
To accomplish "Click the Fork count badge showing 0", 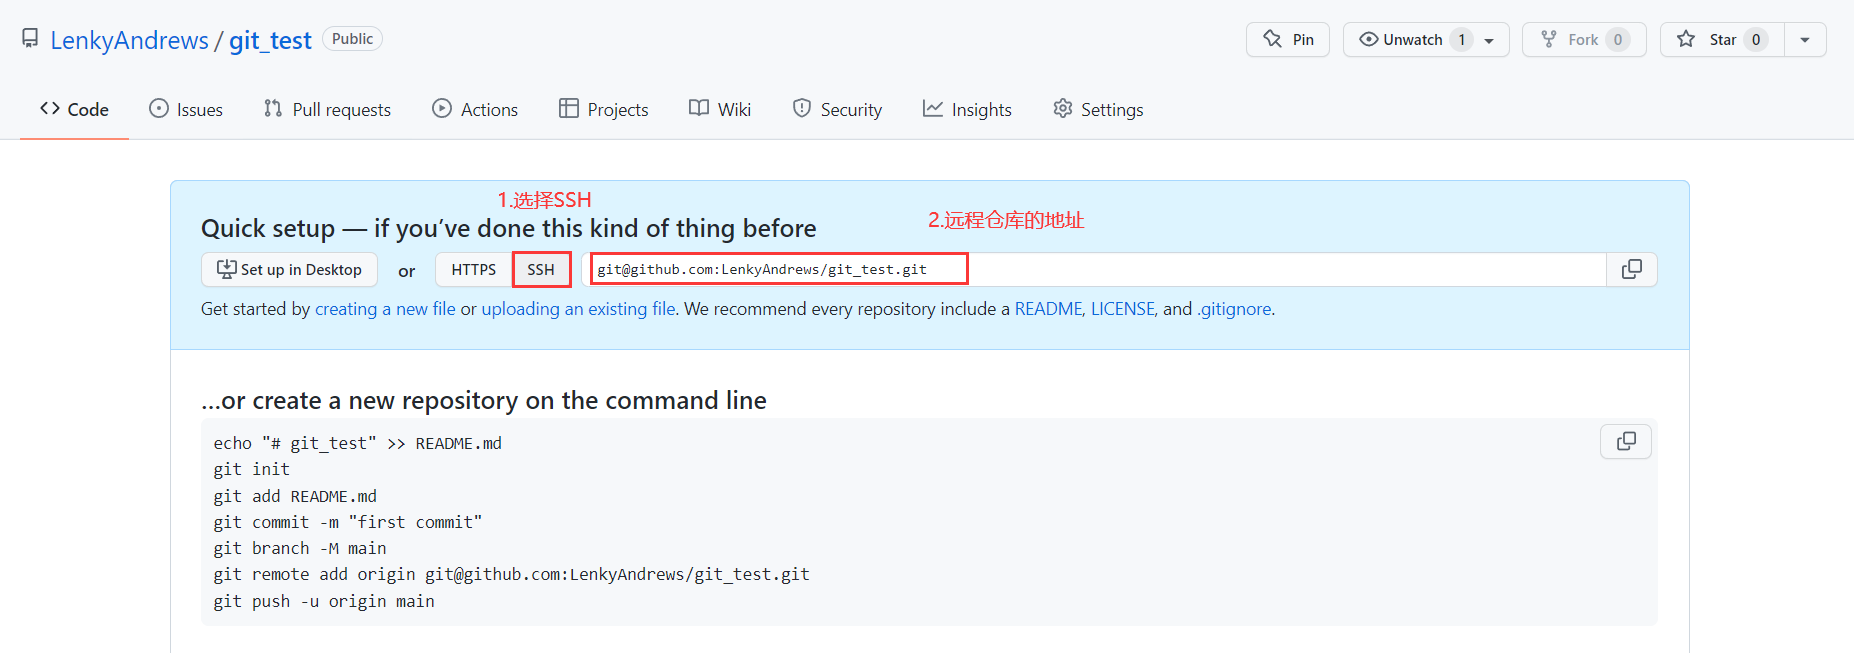I will (1617, 40).
